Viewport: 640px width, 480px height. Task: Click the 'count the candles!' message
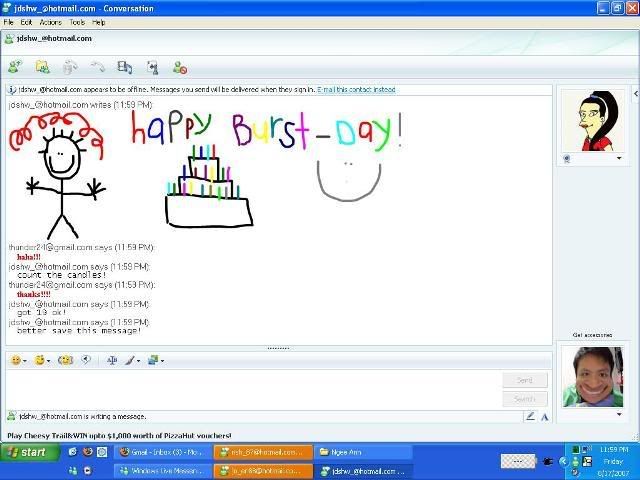pyautogui.click(x=62, y=275)
